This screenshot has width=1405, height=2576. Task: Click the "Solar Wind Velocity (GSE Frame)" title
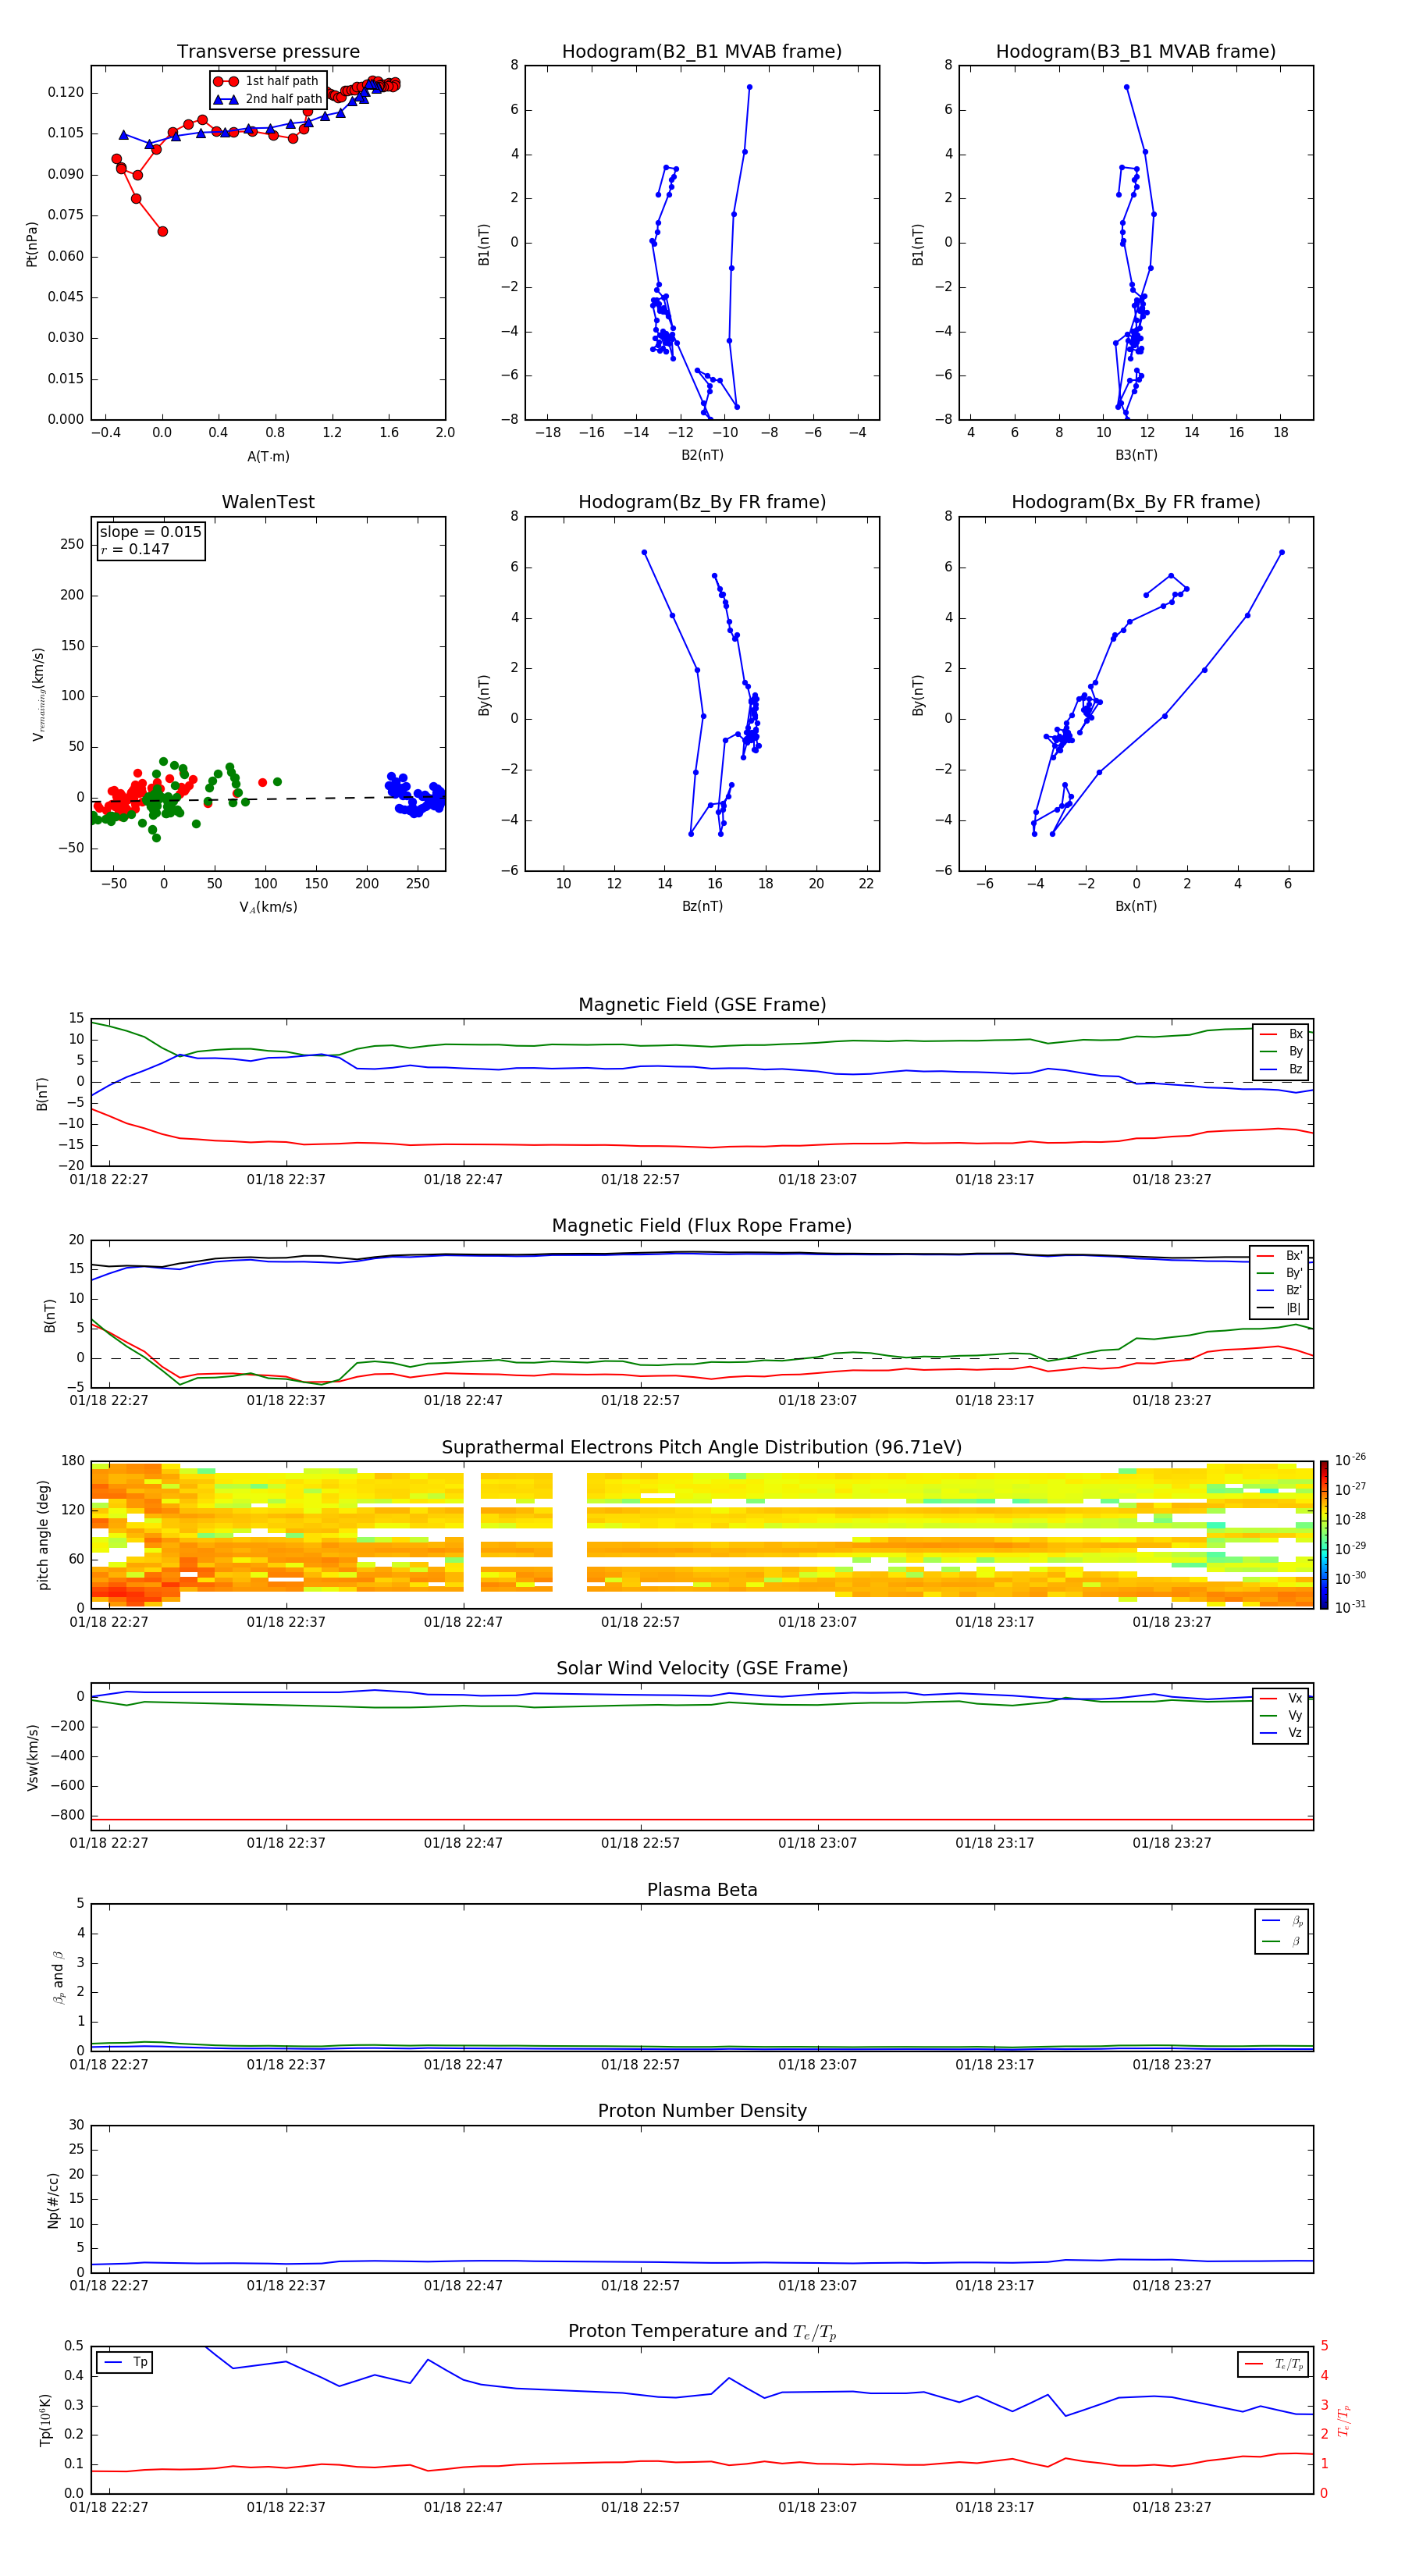coord(702,1668)
